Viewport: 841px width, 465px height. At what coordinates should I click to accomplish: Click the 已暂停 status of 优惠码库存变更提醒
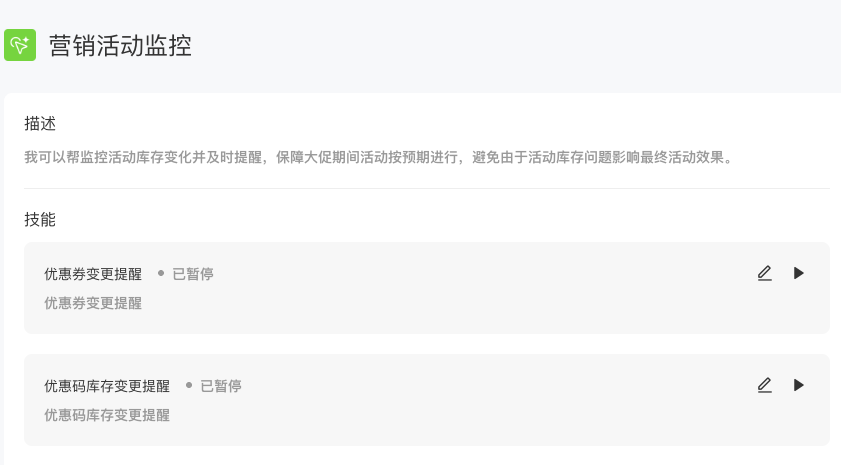[221, 386]
